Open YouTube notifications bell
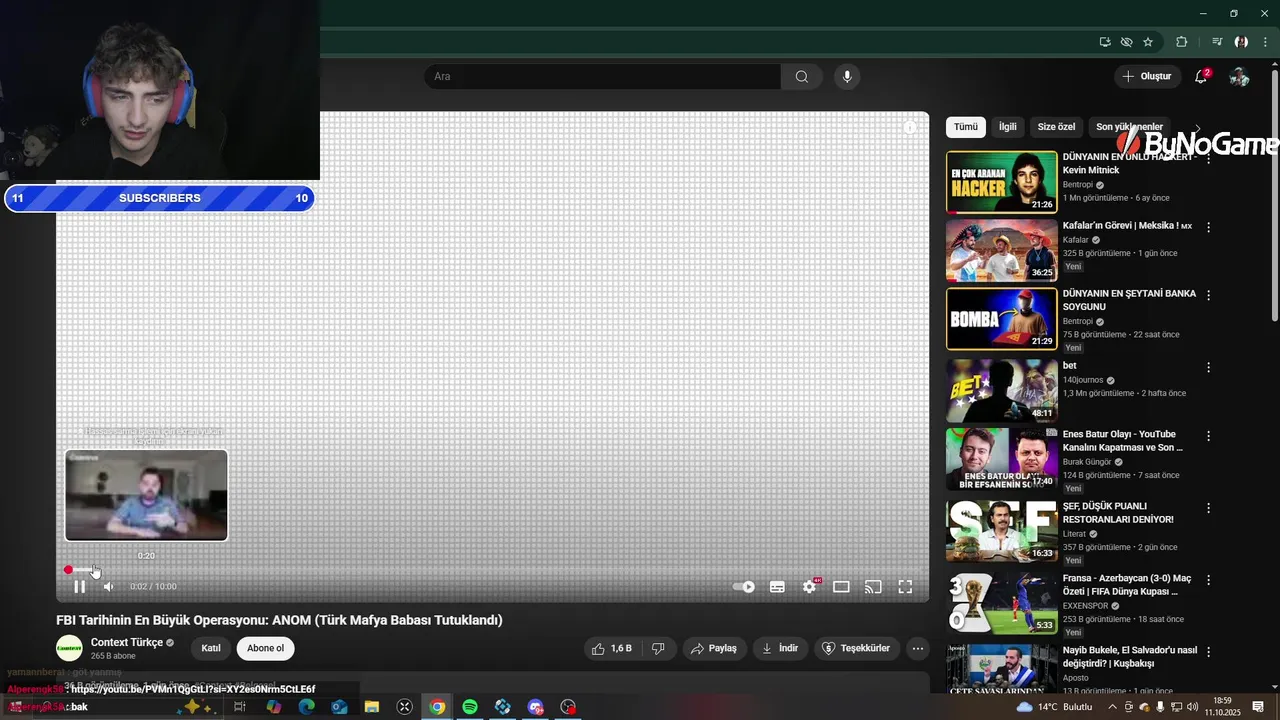Image resolution: width=1280 pixels, height=720 pixels. tap(1202, 77)
